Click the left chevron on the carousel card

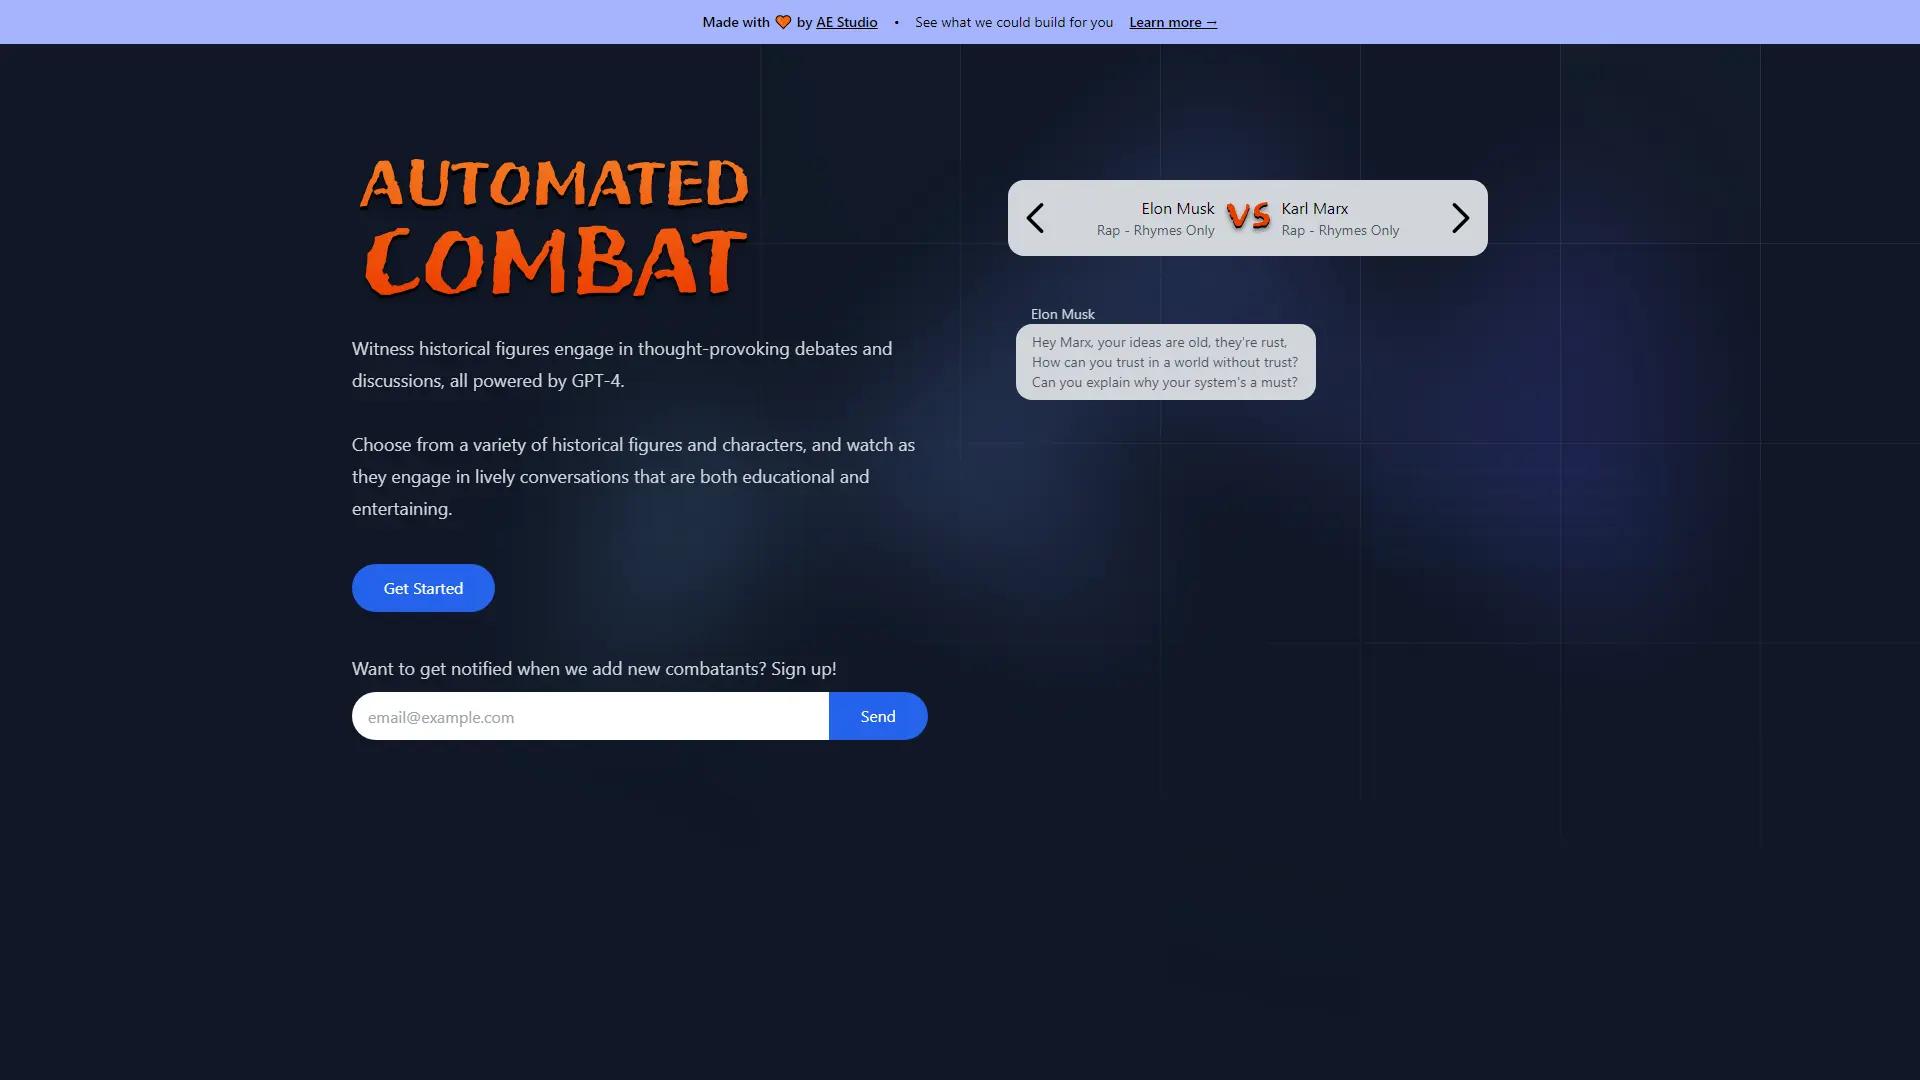click(x=1035, y=217)
